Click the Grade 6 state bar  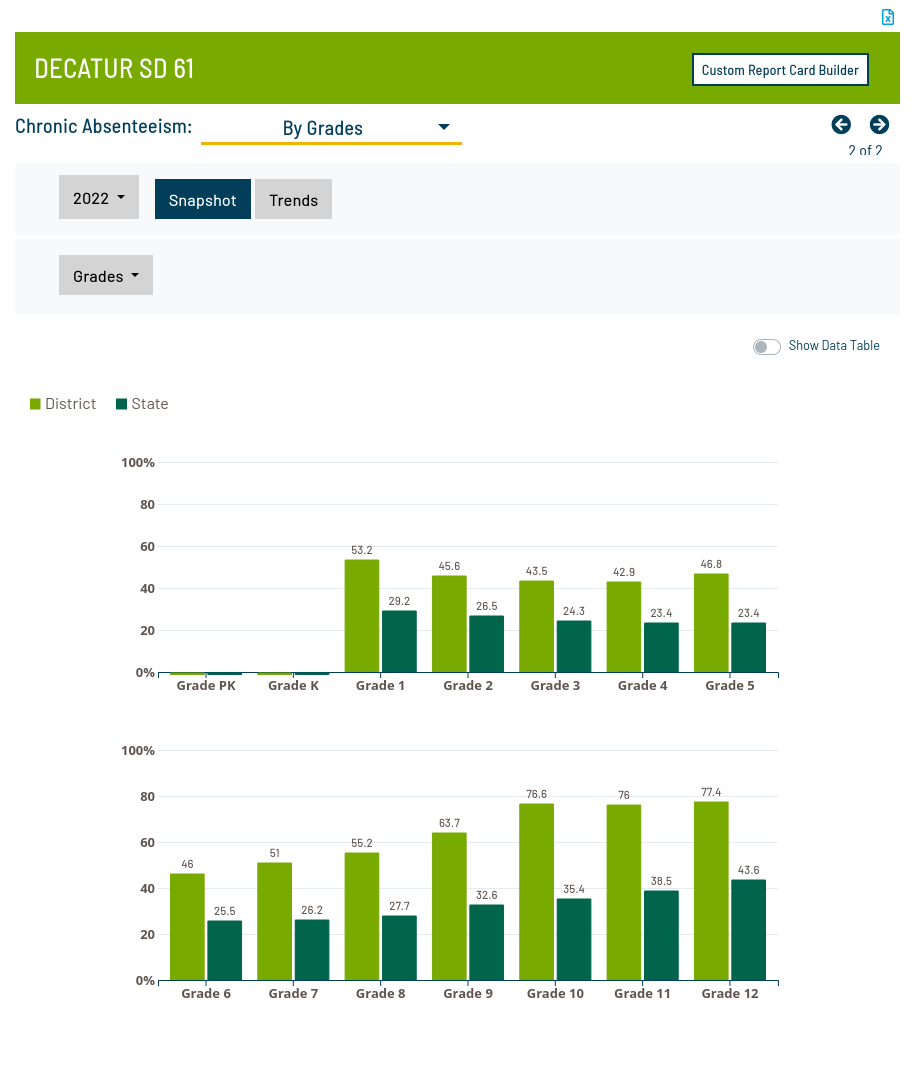click(x=225, y=950)
